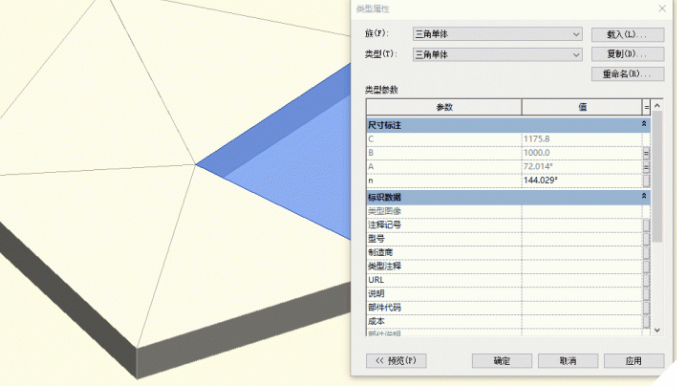Click the 制造商 value cell
The image size is (677, 389).
(582, 253)
